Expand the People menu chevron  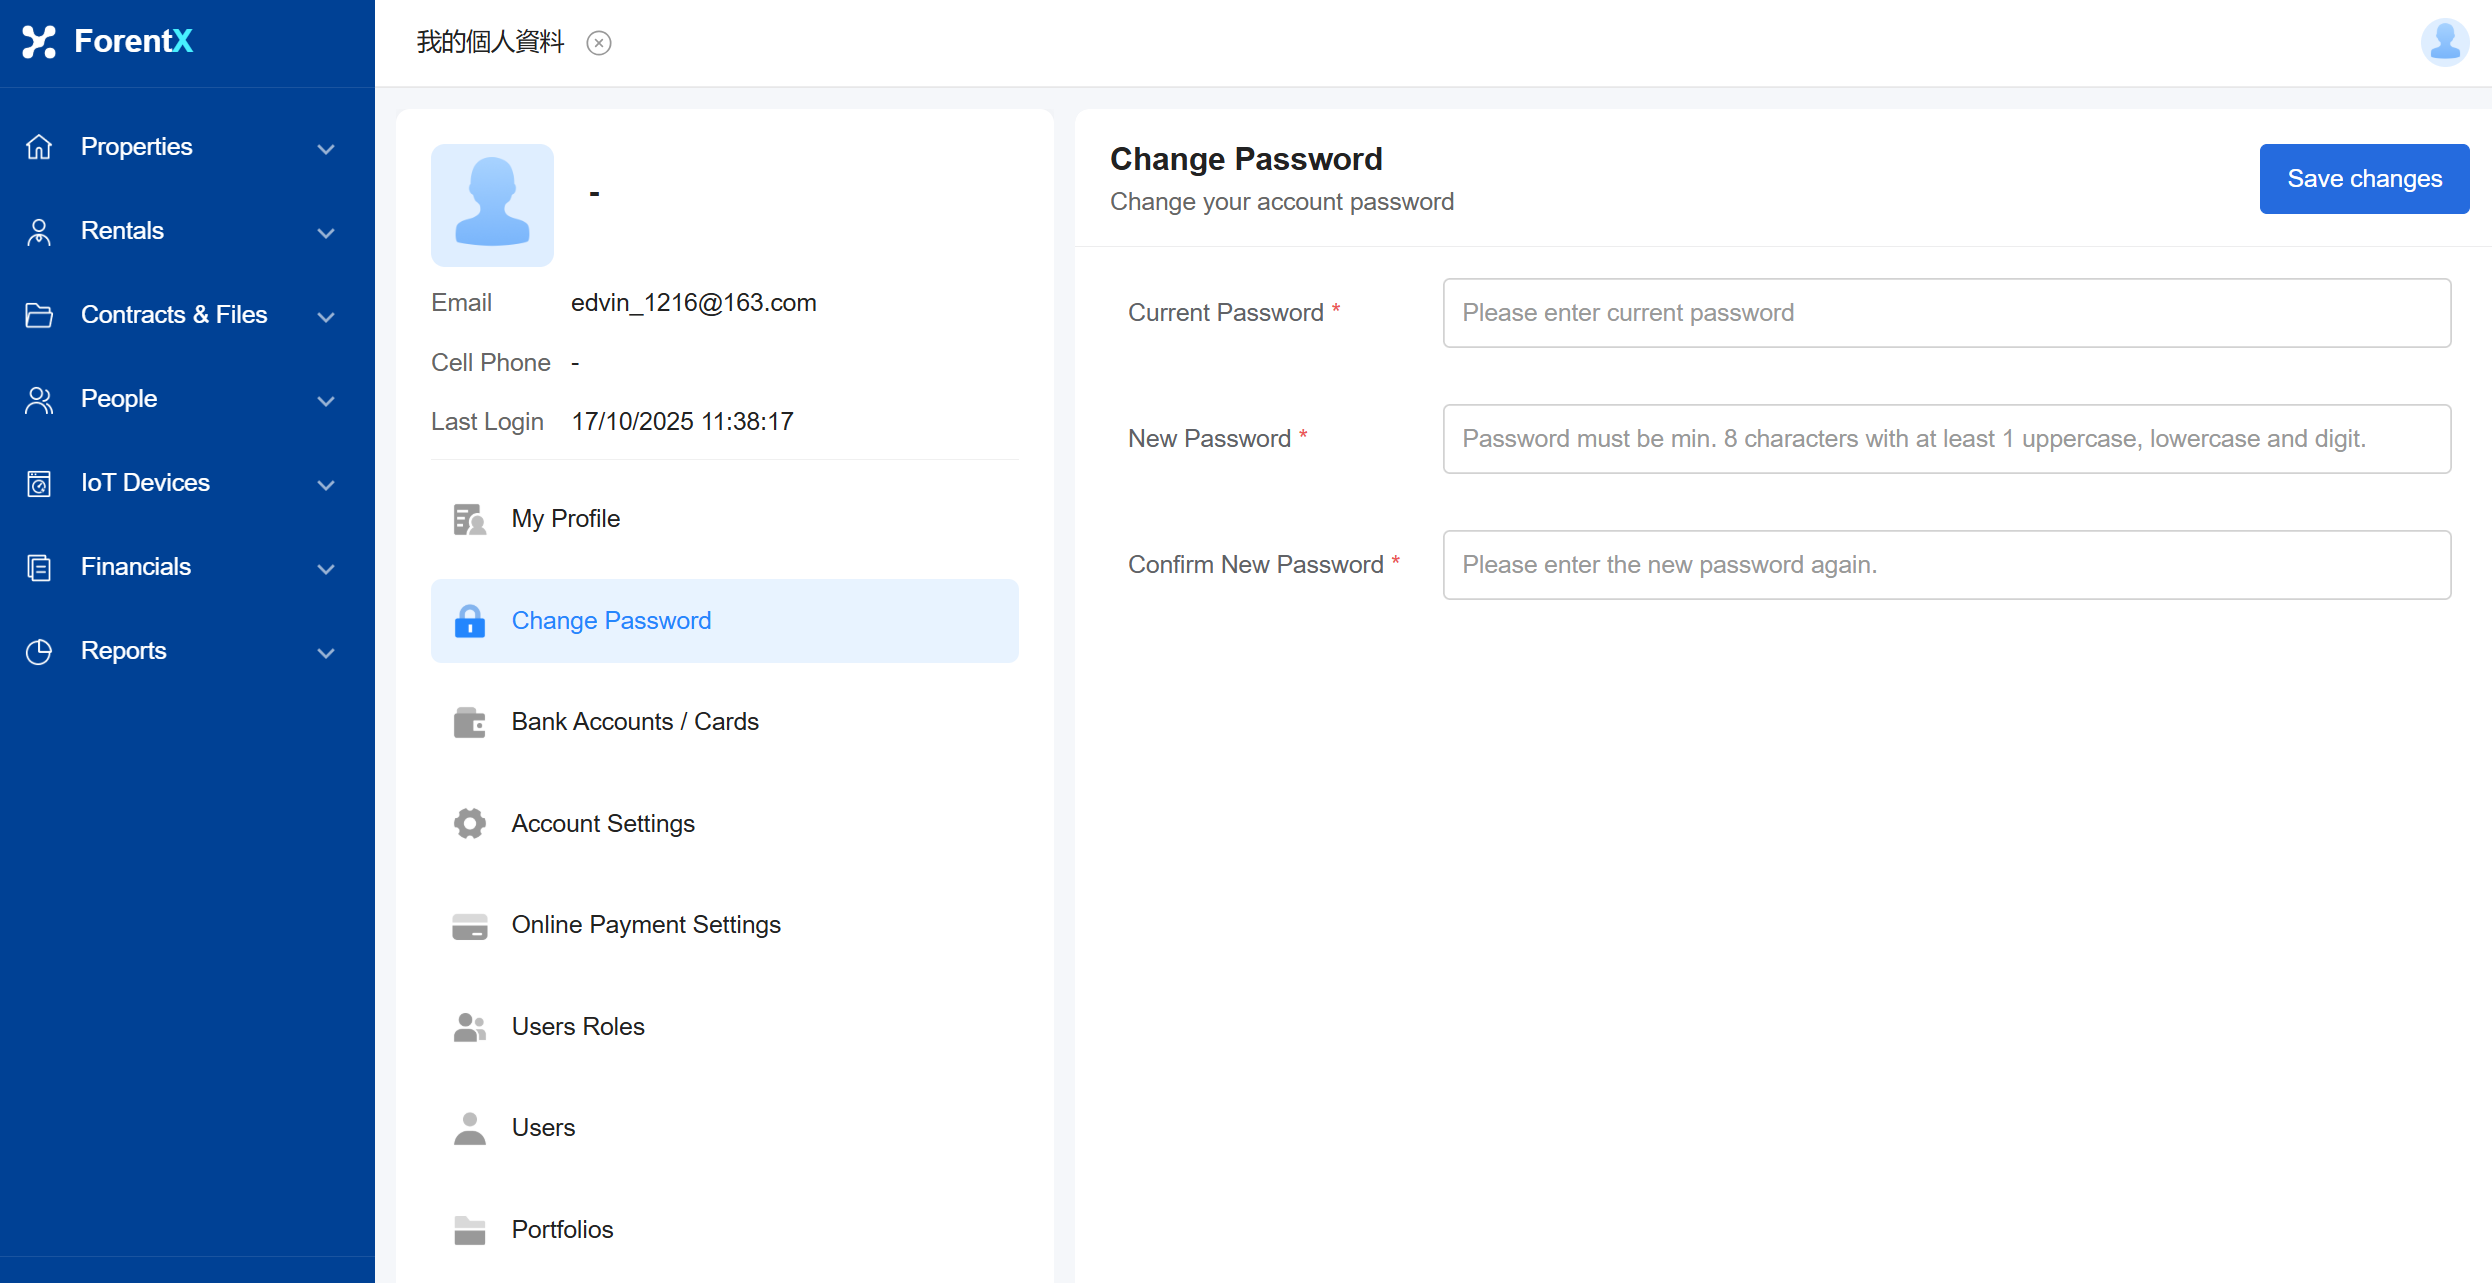point(326,401)
